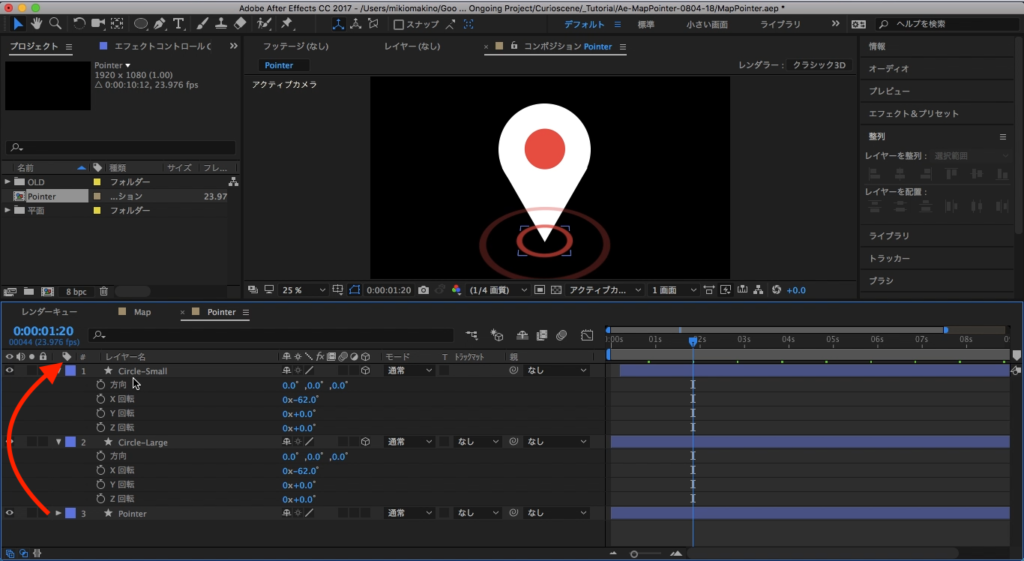
Task: Click the Circle-Large layer label color swatch
Action: coord(70,442)
